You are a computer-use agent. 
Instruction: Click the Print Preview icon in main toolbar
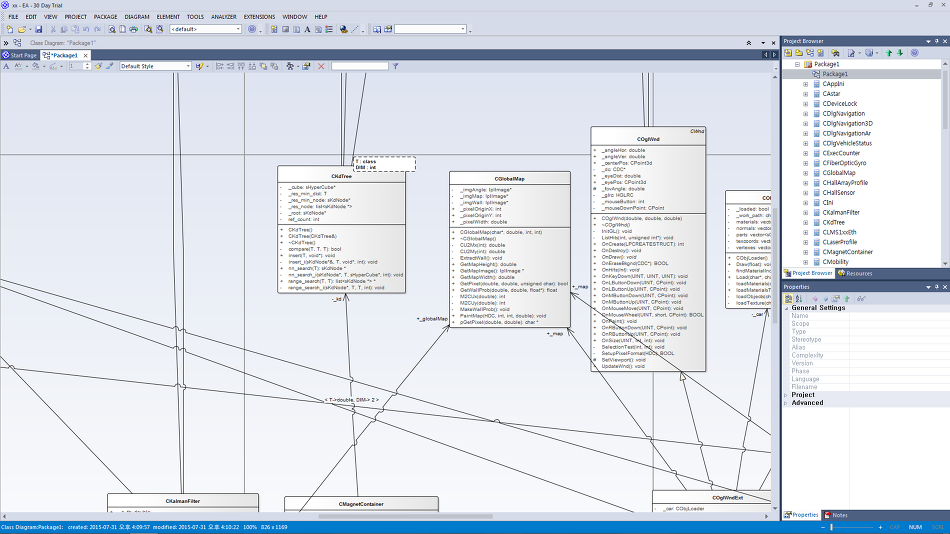tap(112, 29)
